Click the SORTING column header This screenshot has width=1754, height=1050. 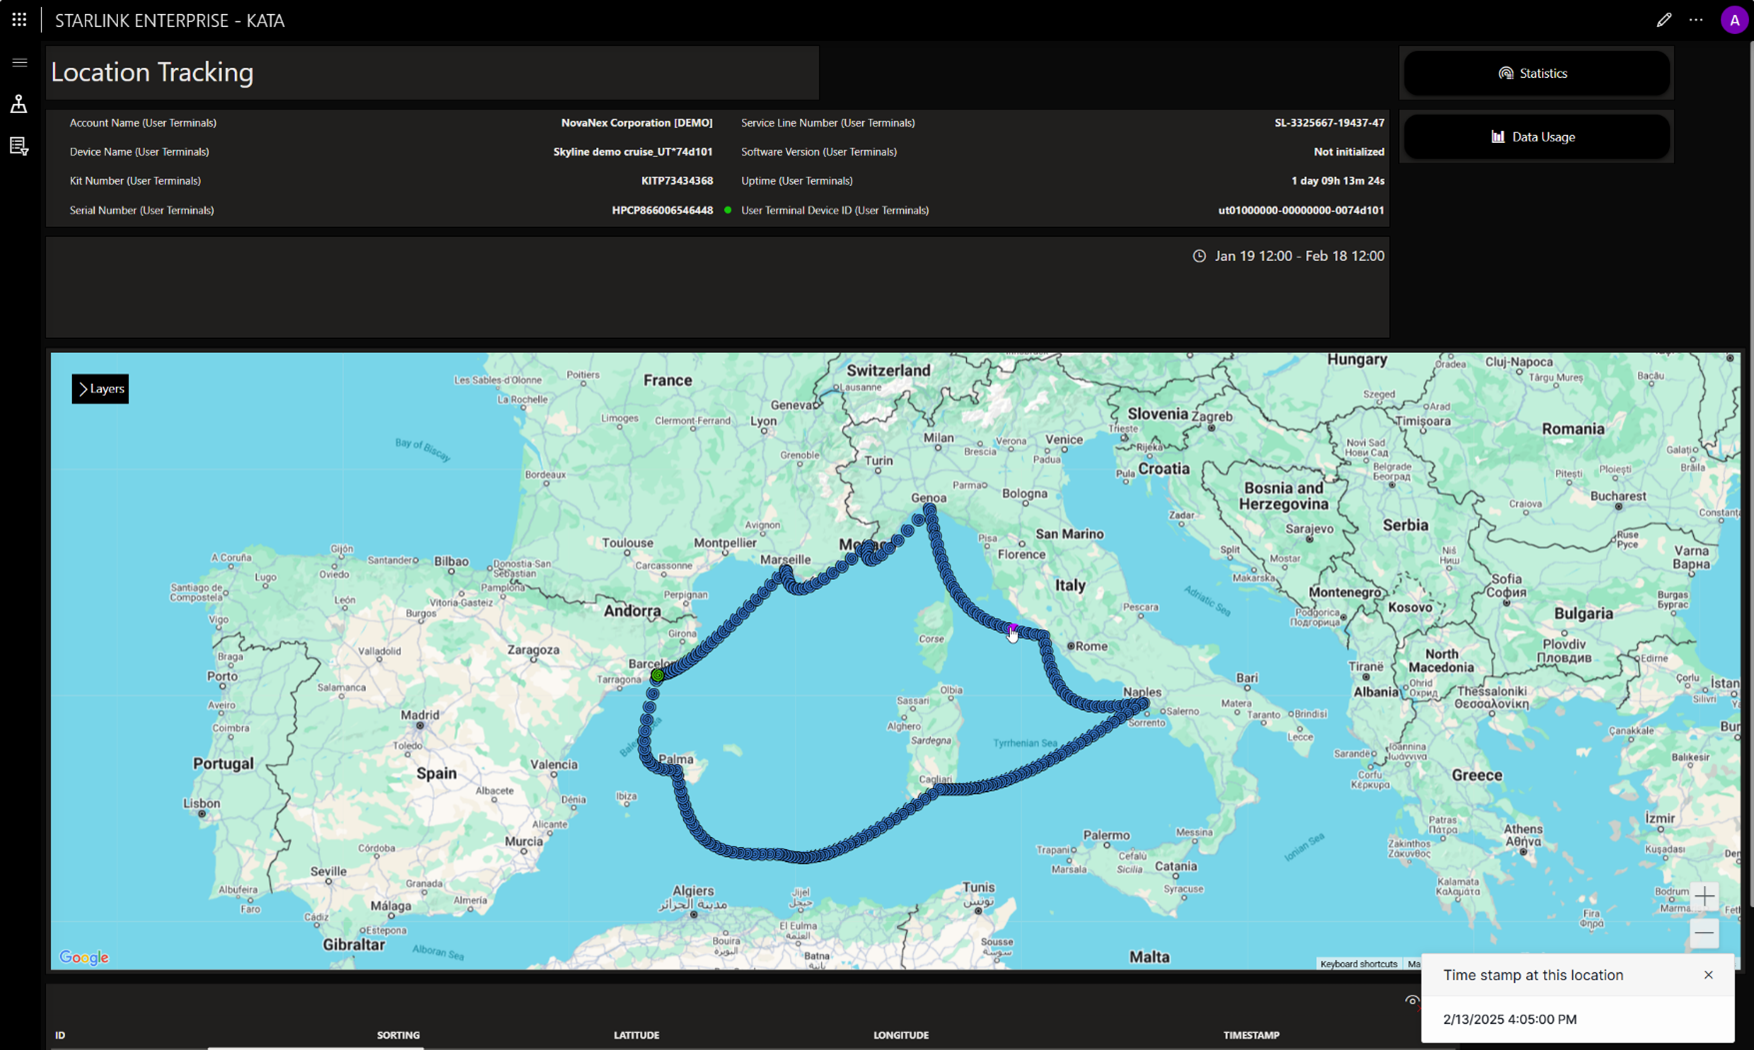[x=398, y=1035]
